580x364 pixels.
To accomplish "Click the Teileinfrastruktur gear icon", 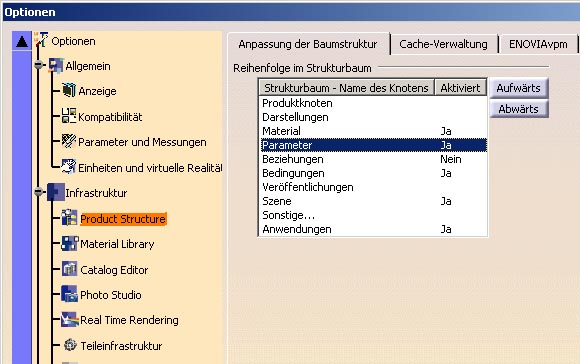I will click(70, 345).
